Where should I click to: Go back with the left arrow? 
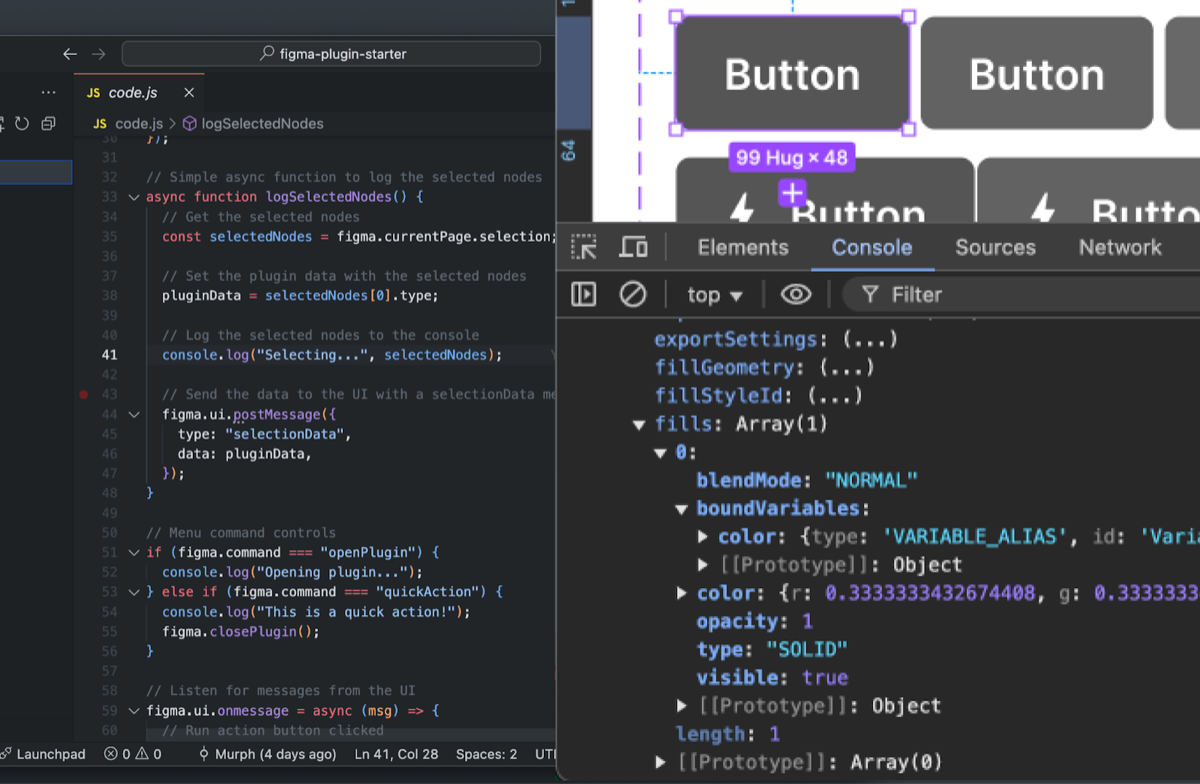tap(69, 54)
